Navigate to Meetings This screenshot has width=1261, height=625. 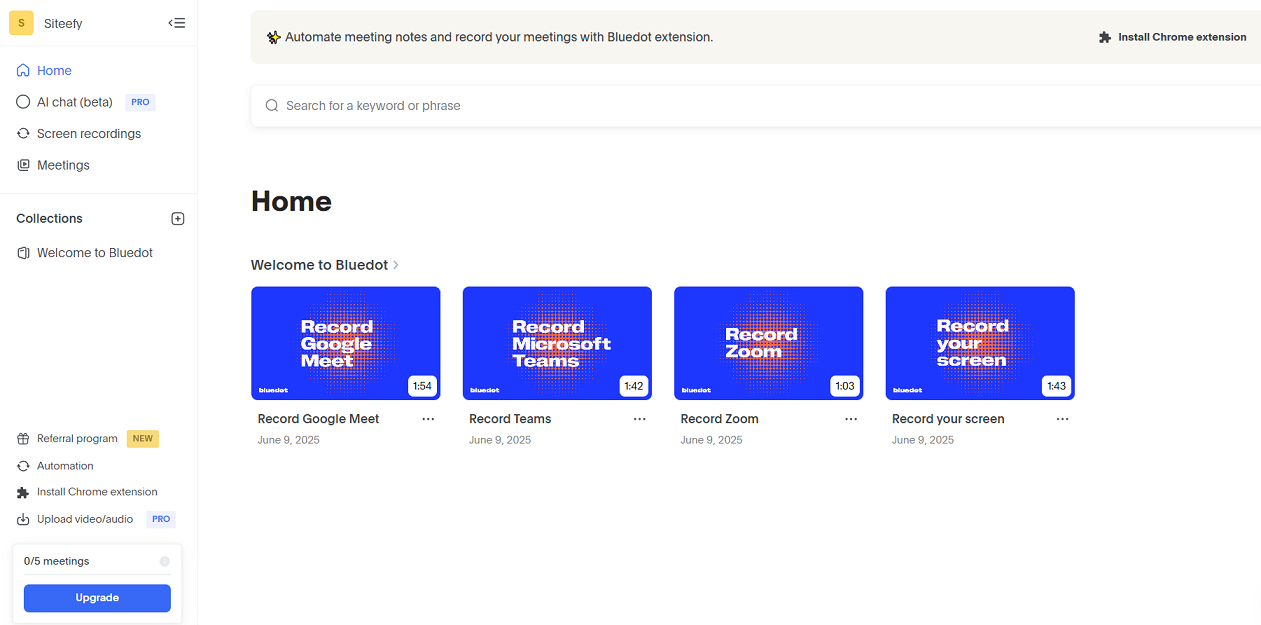click(63, 165)
